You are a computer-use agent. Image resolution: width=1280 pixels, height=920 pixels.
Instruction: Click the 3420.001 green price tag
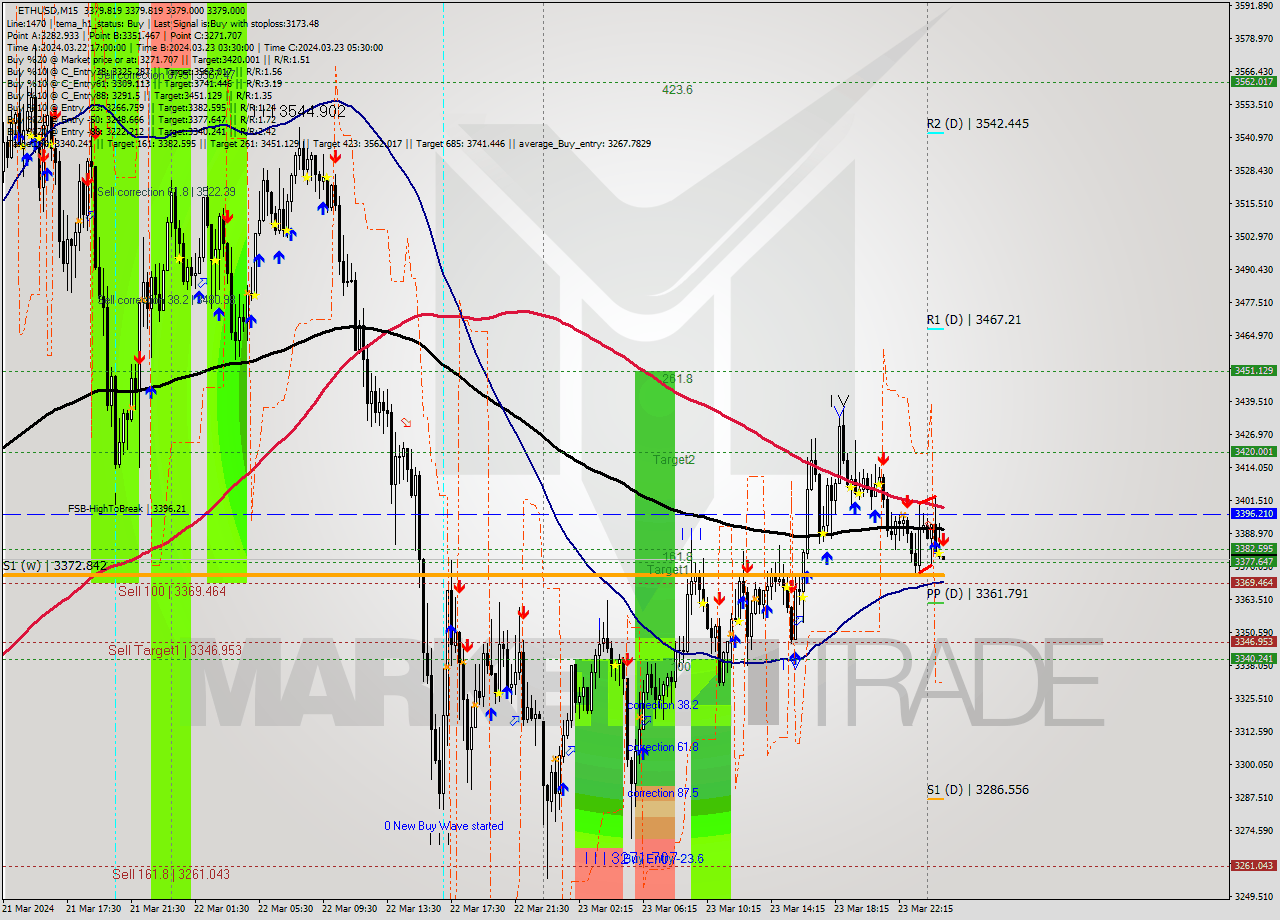pyautogui.click(x=1254, y=451)
